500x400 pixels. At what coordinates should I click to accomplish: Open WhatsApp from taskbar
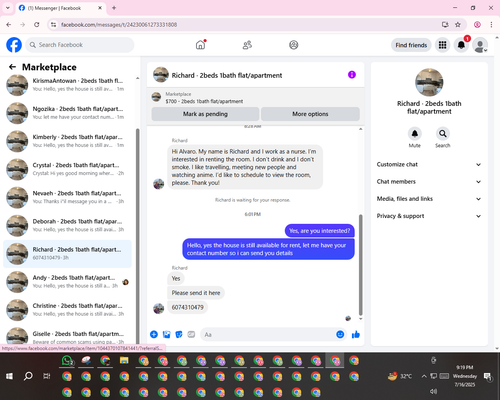click(x=67, y=361)
